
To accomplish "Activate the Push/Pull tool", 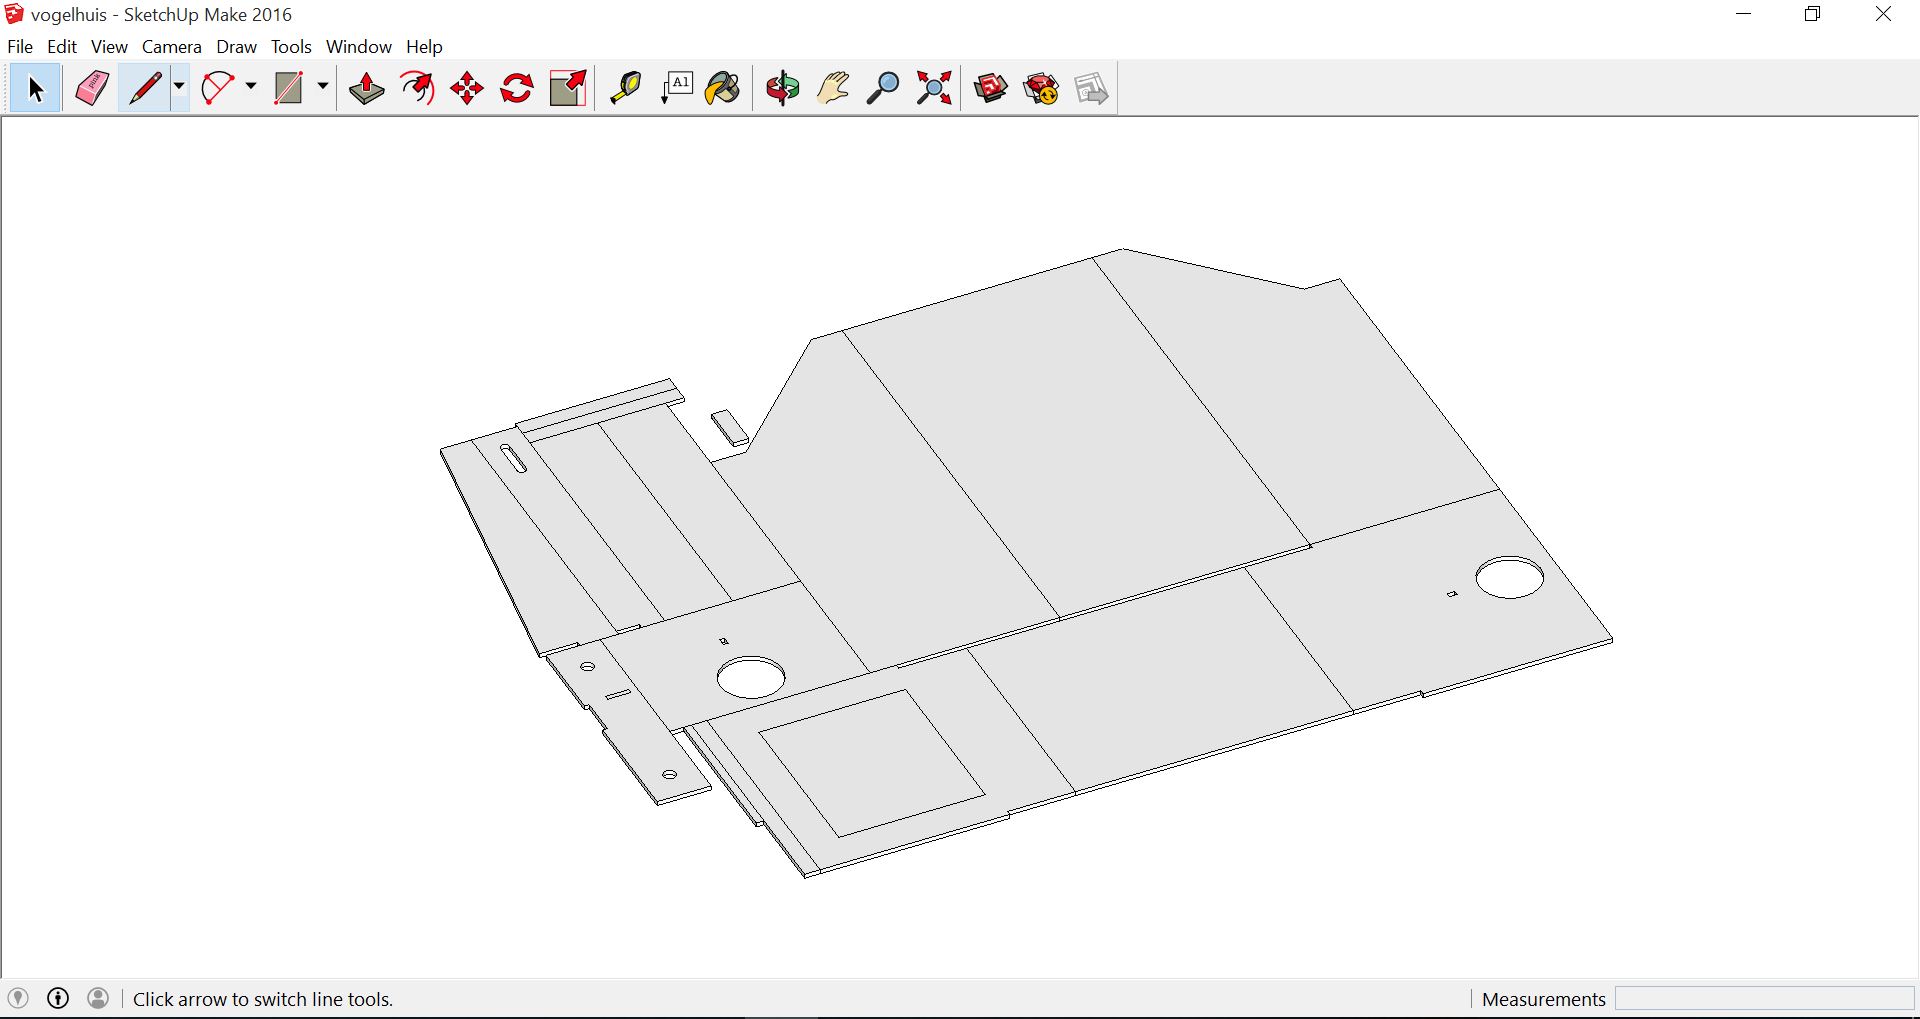I will tap(366, 89).
